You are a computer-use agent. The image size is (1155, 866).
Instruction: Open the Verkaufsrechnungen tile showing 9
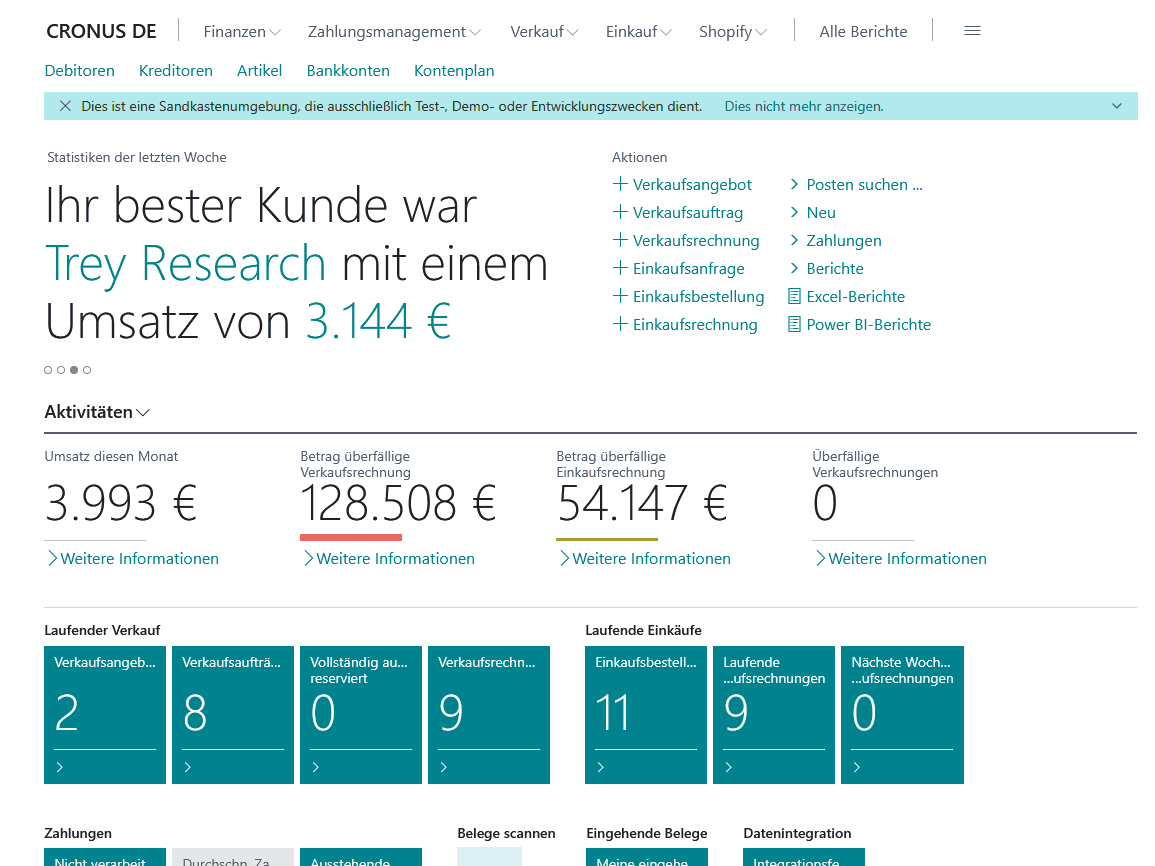tap(488, 714)
